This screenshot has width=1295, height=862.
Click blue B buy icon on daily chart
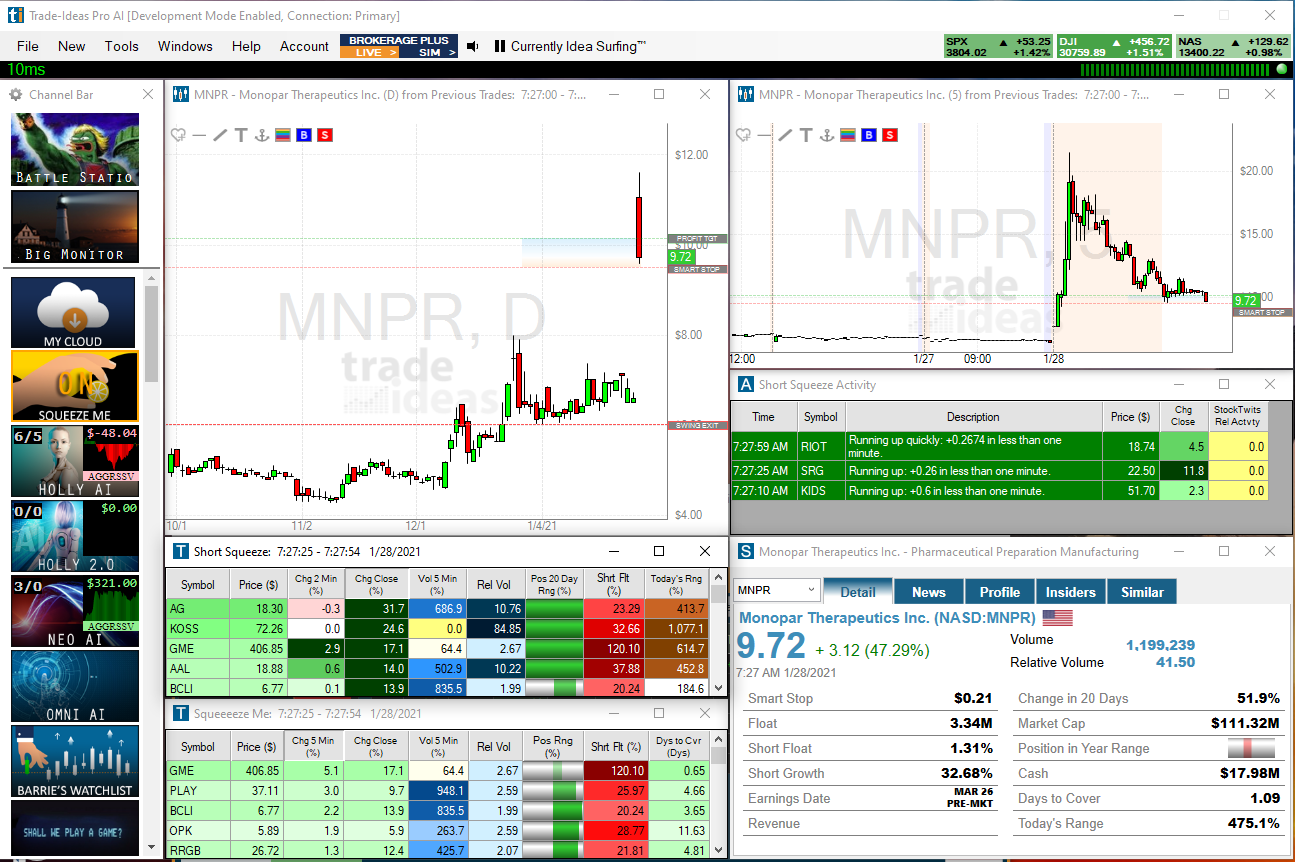pos(304,135)
